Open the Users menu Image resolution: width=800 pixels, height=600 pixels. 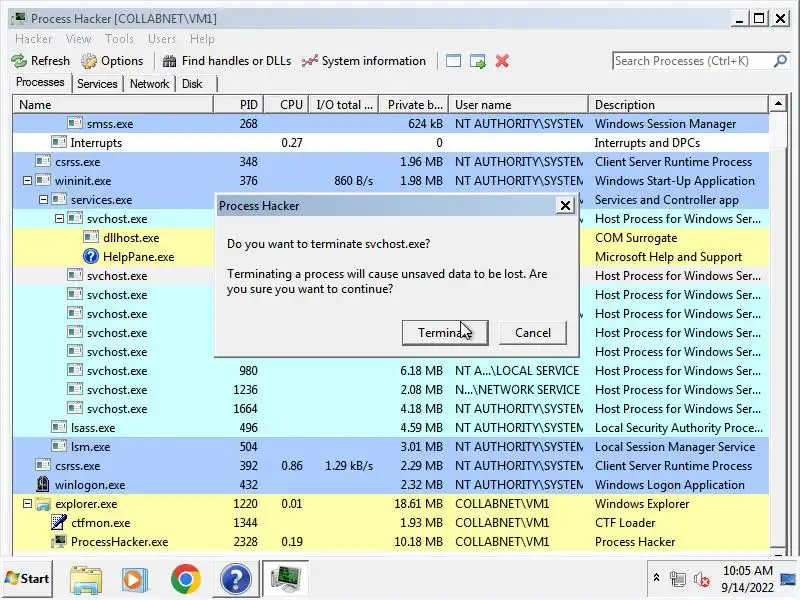162,39
